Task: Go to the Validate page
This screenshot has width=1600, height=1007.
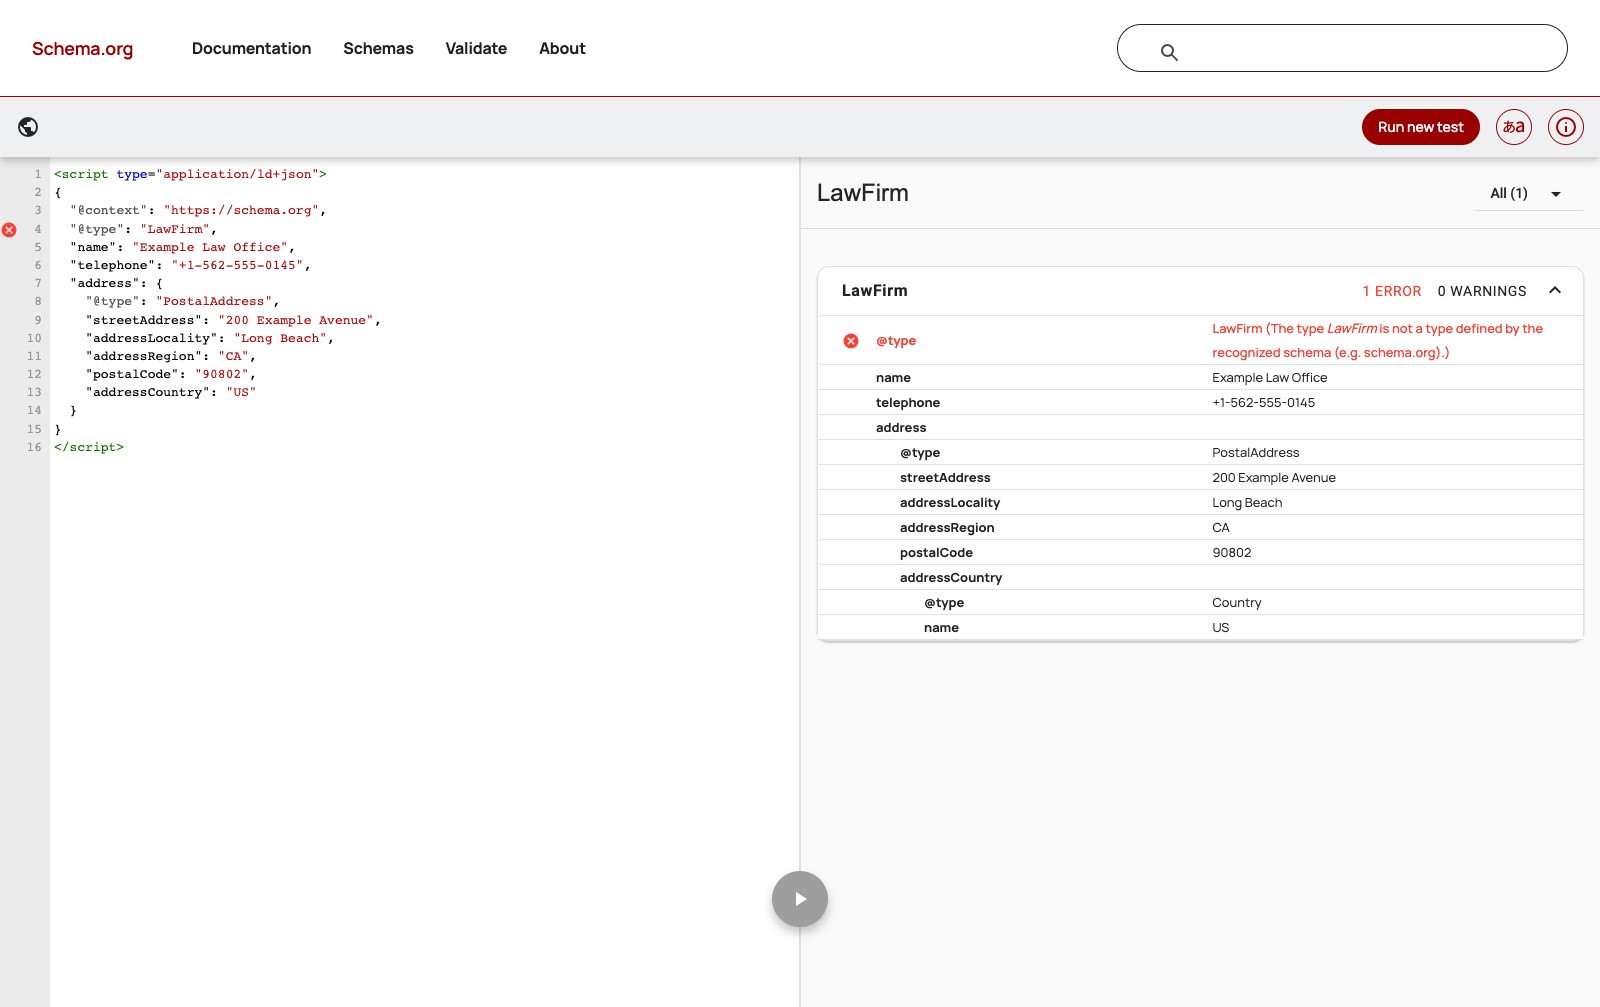Action: click(476, 48)
